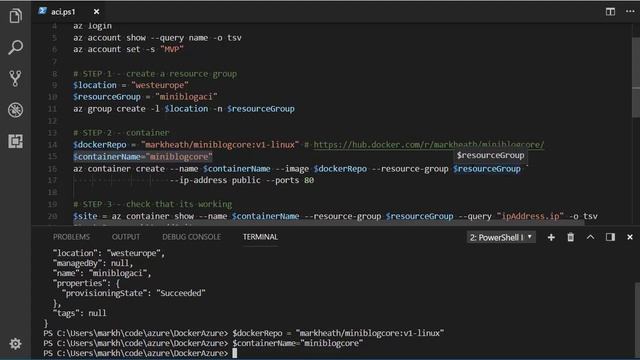The image size is (640, 360).
Task: Close the aci.ps1 editor tab
Action: (96, 12)
